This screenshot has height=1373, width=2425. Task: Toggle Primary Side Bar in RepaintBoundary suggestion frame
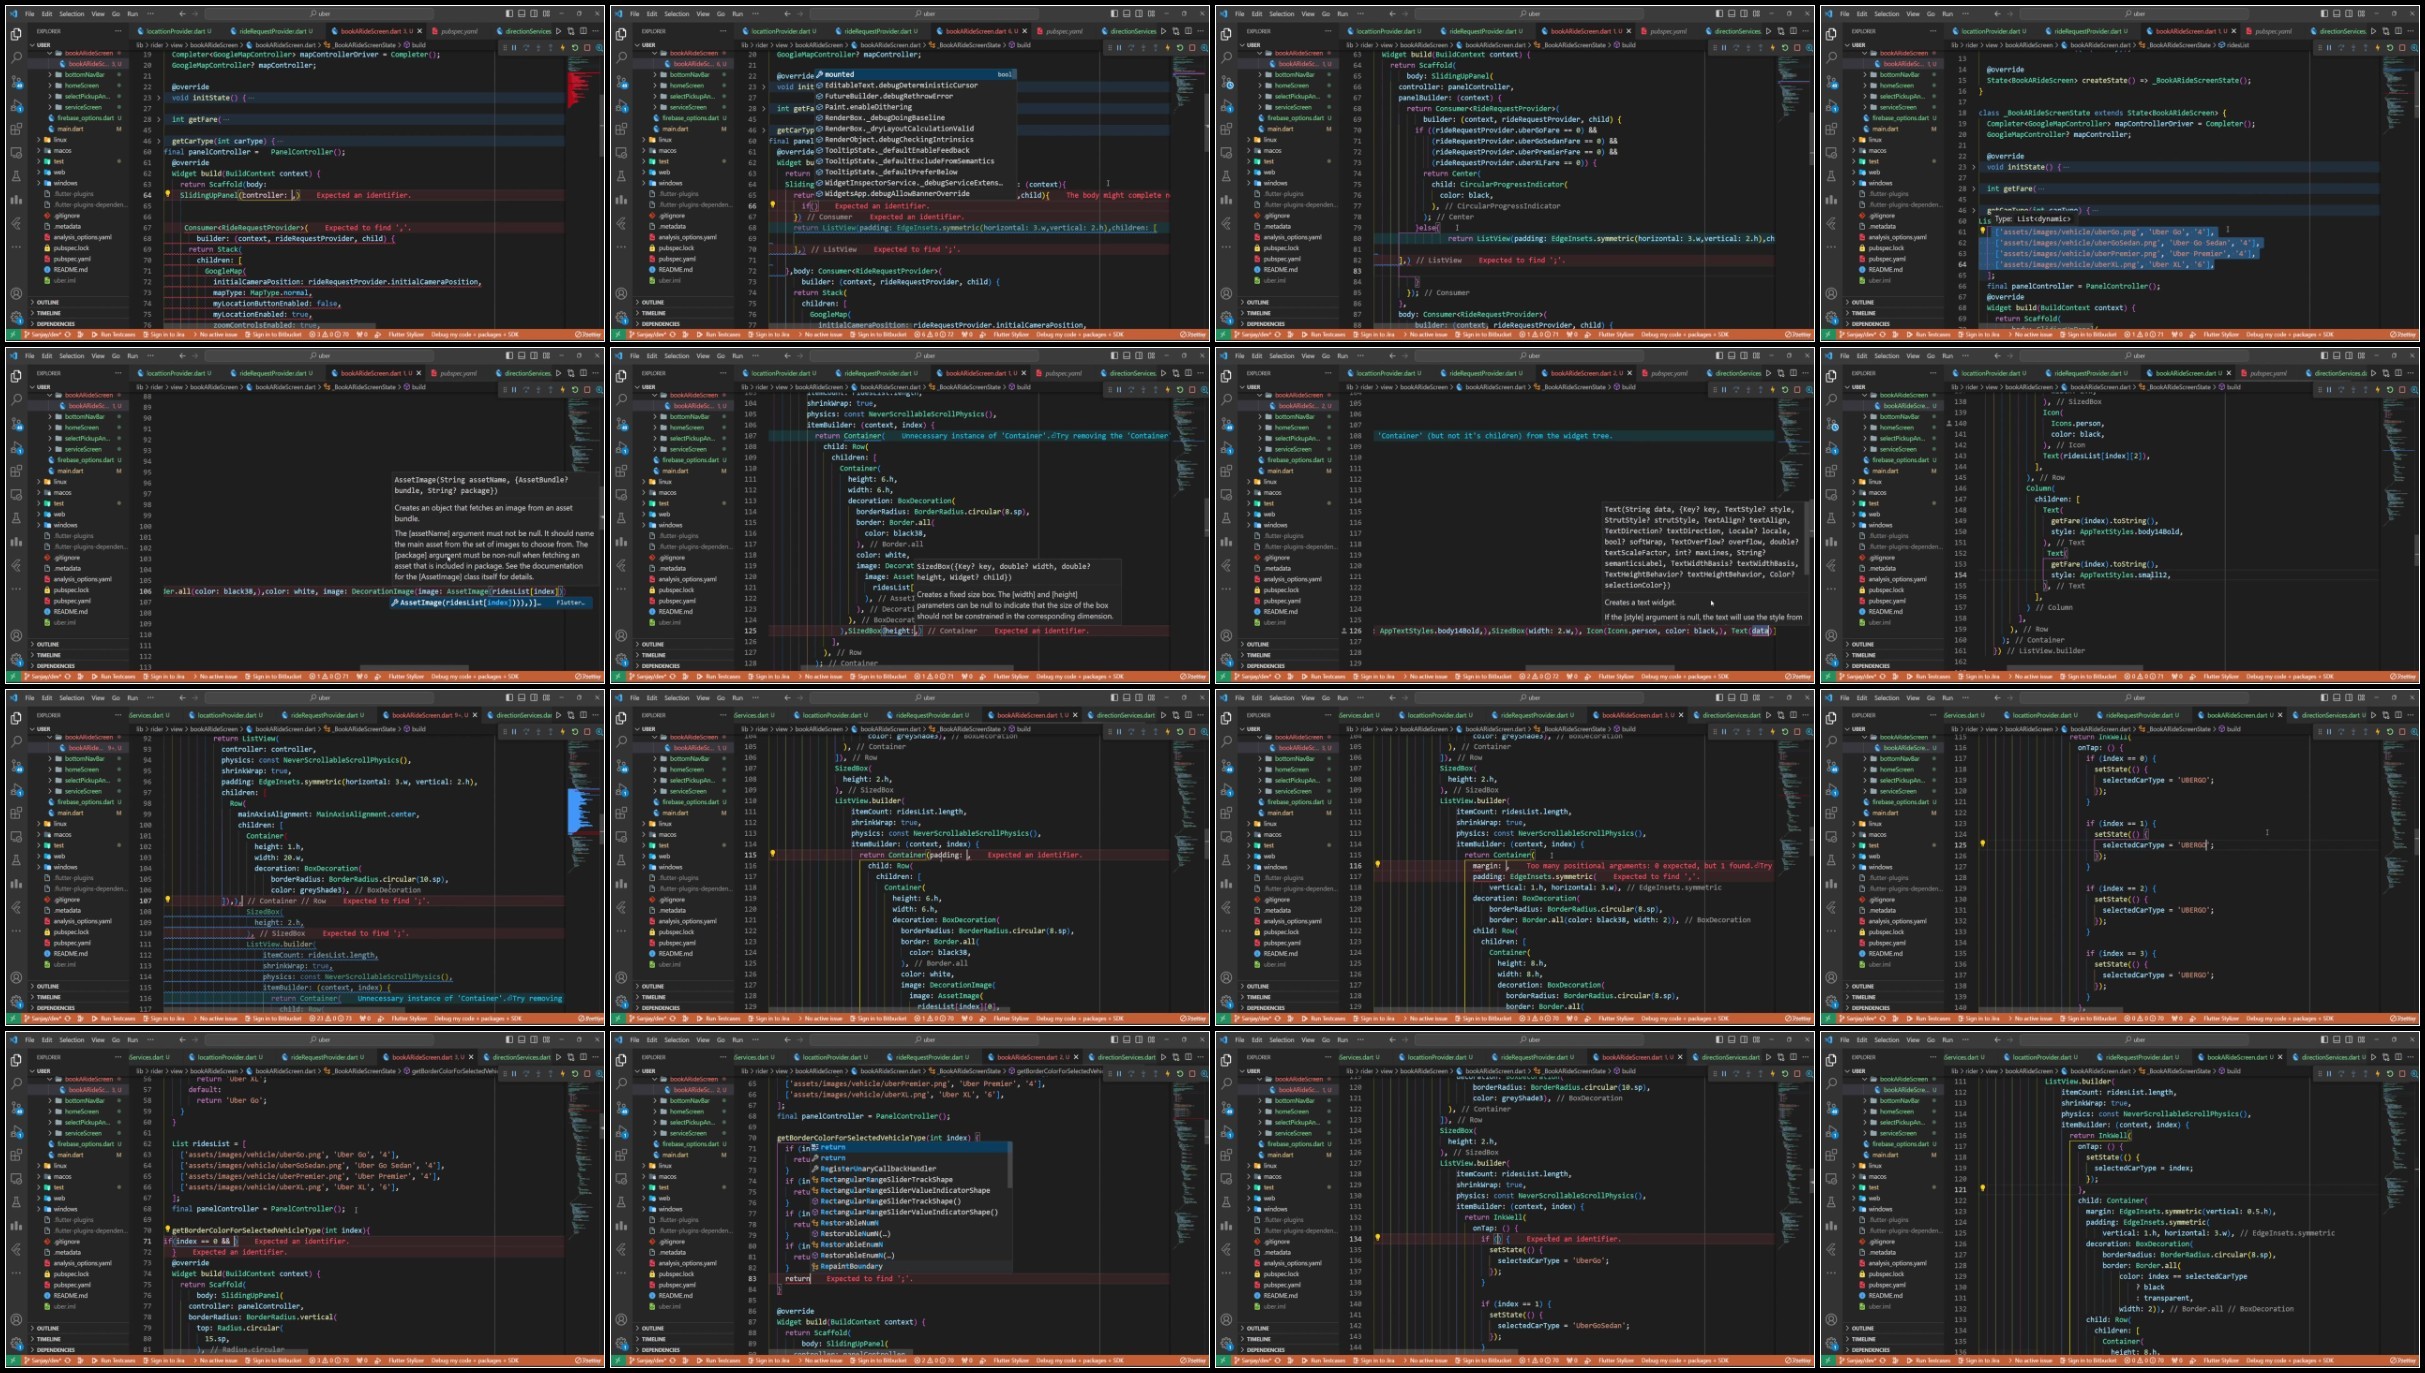pyautogui.click(x=1114, y=1040)
